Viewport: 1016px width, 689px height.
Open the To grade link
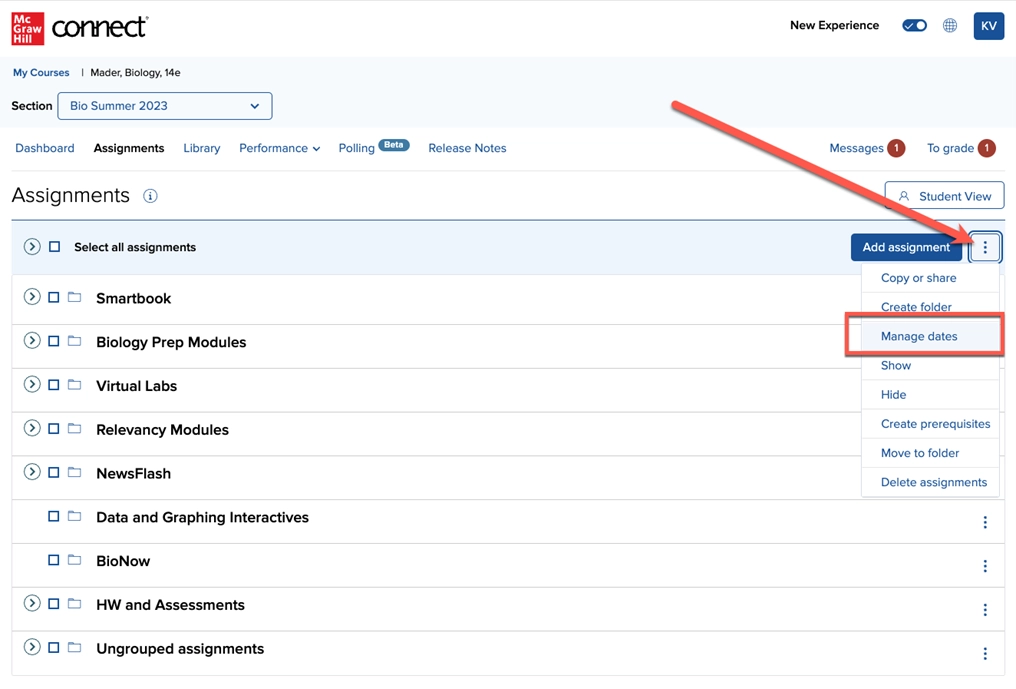[x=950, y=148]
